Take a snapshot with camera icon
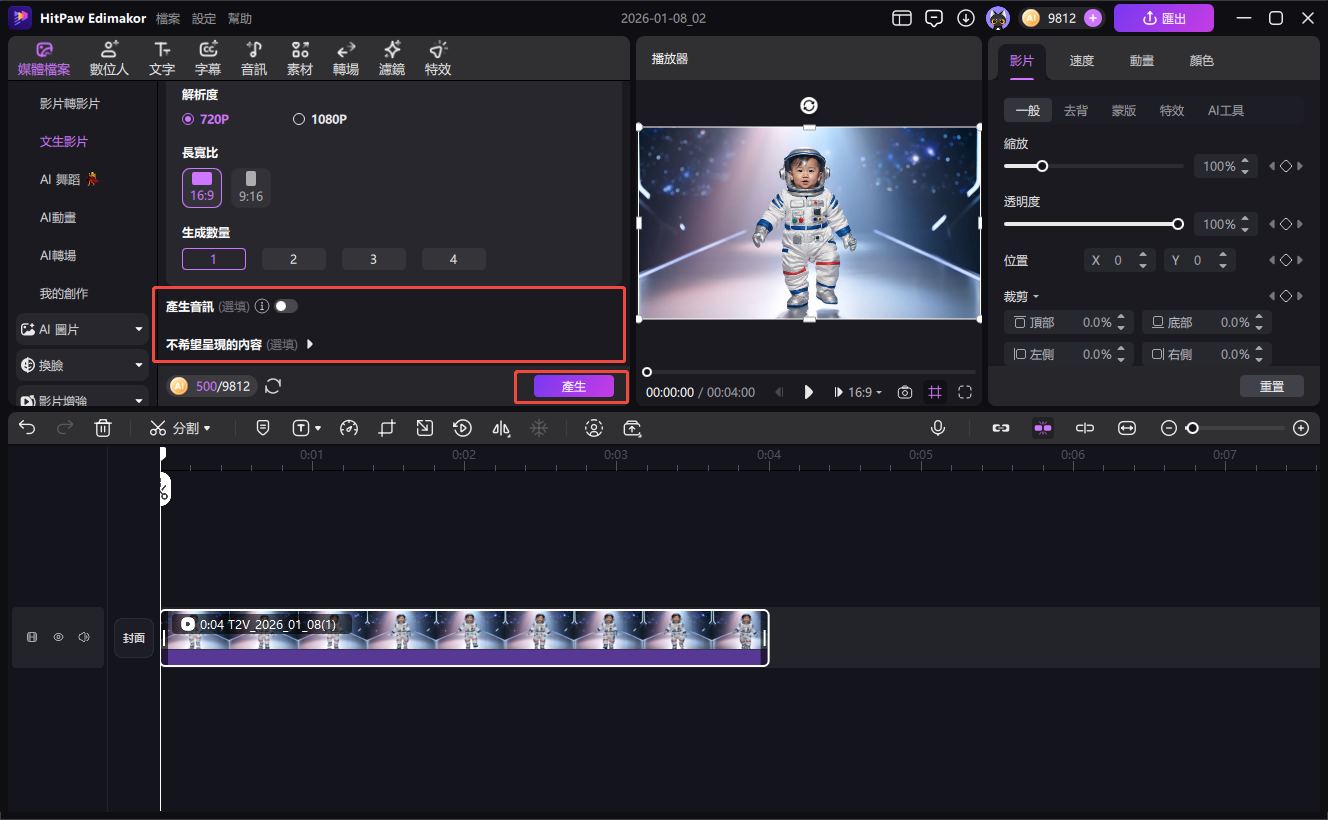 905,392
